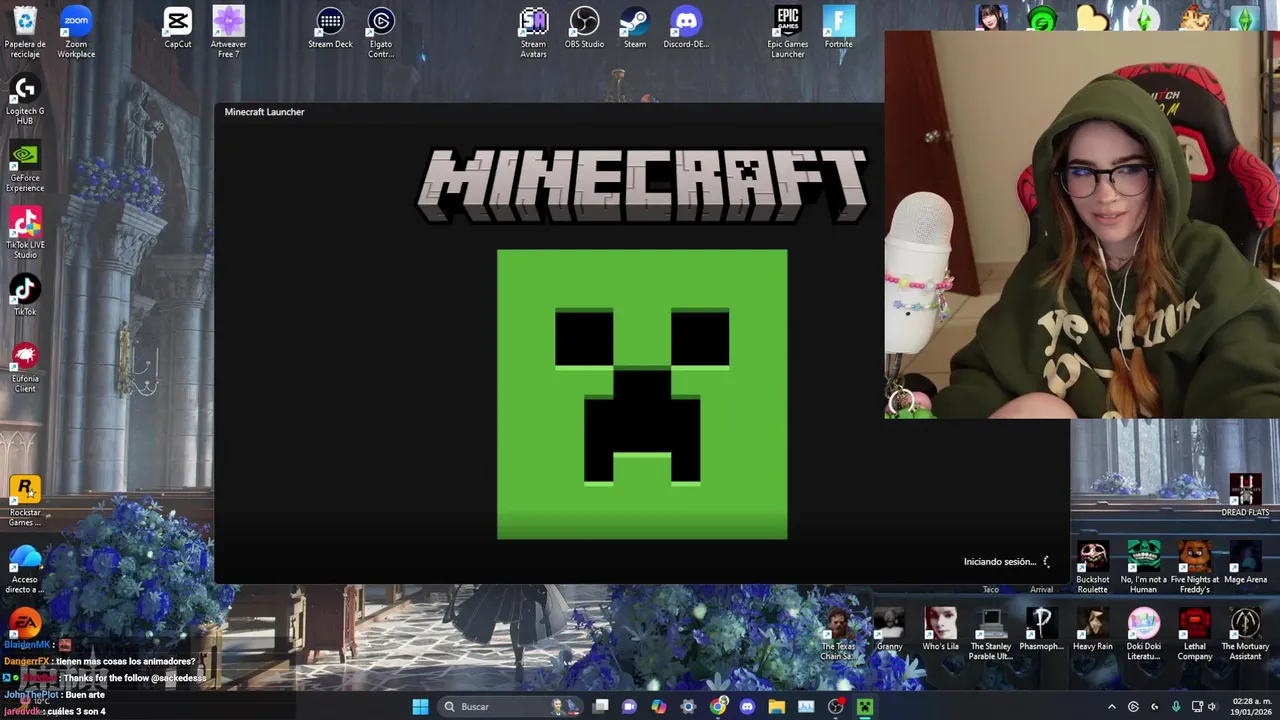Launch the Granny game shortcut

pos(889,630)
